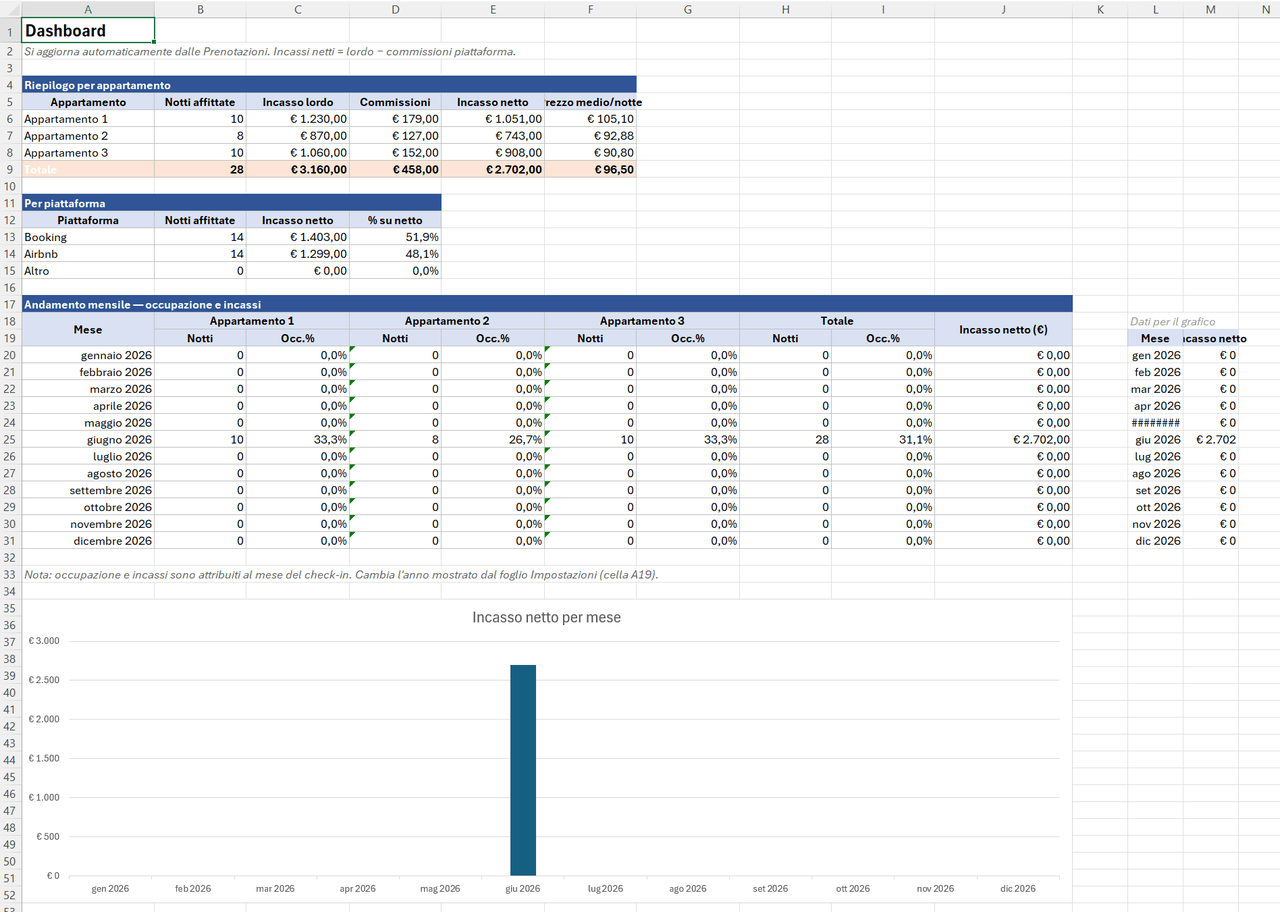Select € 2.702,00 in the giugno 2026 row
This screenshot has width=1280, height=912.
[1003, 440]
